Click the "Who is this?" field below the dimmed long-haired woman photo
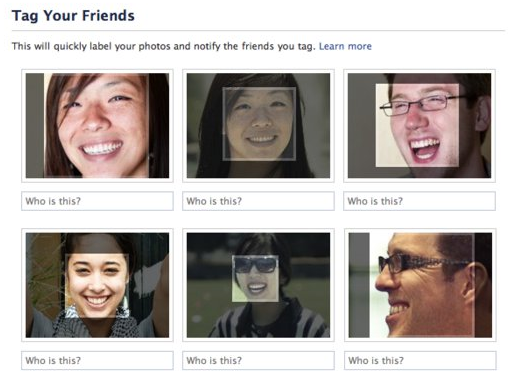The image size is (508, 382). point(258,201)
